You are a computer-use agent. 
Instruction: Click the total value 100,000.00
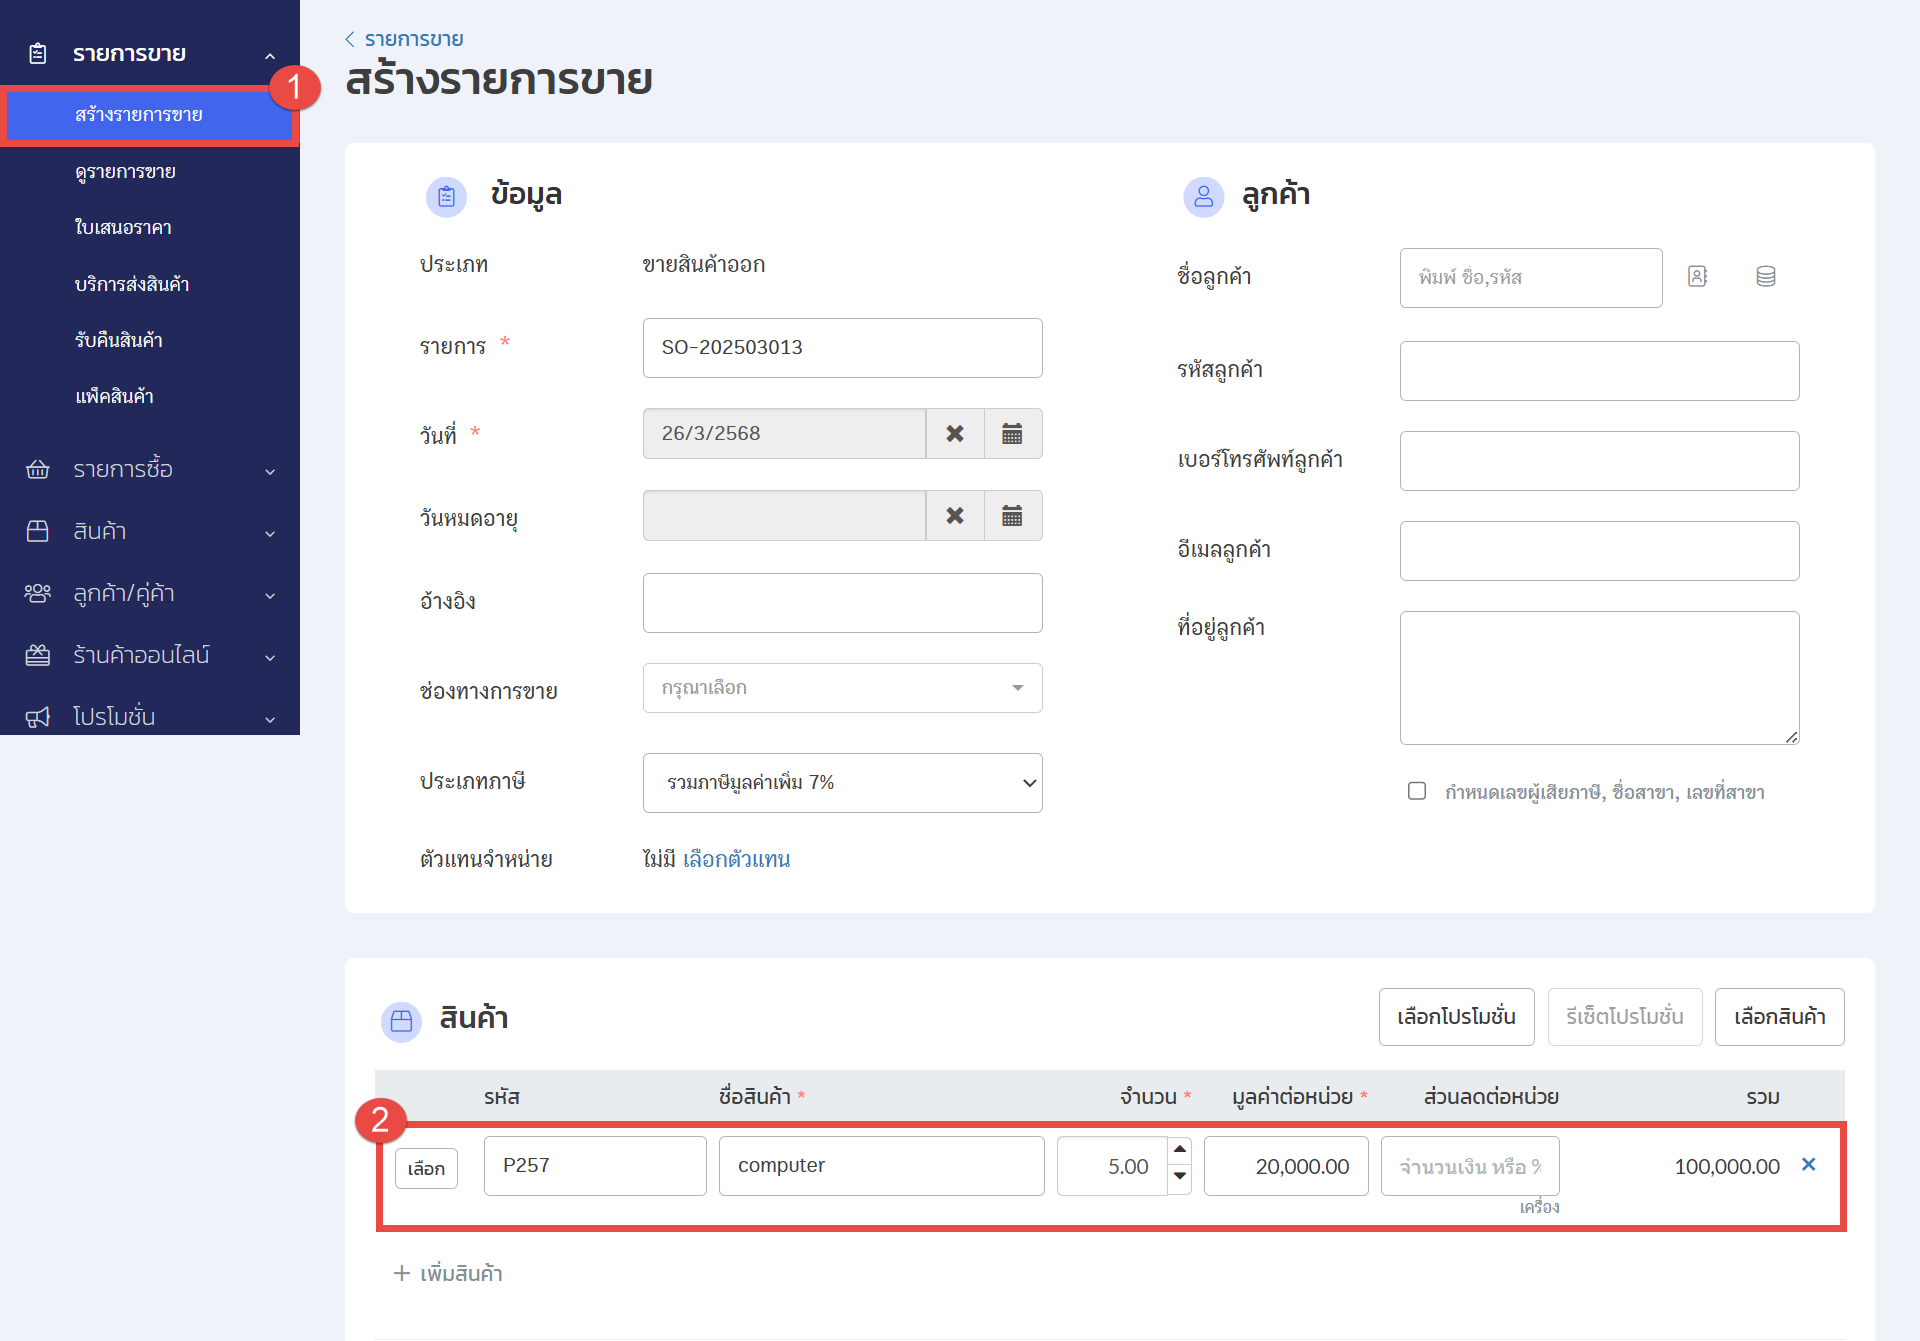click(x=1727, y=1166)
